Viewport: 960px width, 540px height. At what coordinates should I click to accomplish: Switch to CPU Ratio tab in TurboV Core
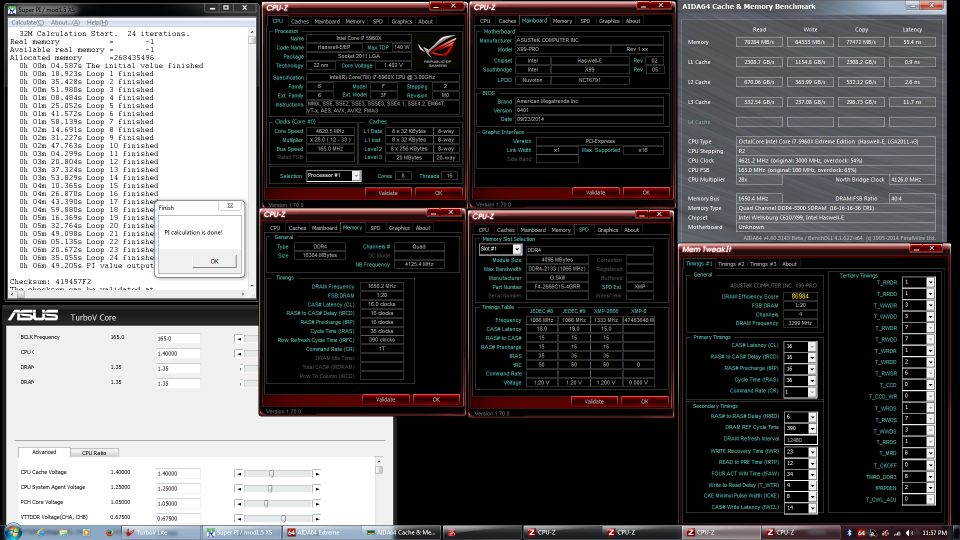coord(94,452)
